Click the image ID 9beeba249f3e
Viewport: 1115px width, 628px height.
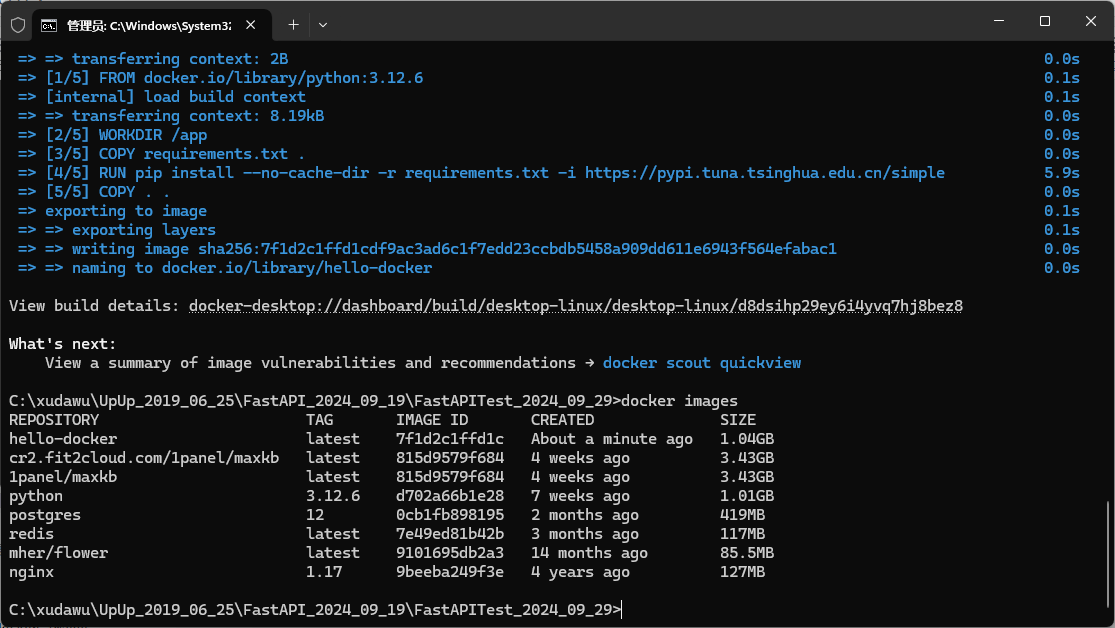tap(450, 572)
